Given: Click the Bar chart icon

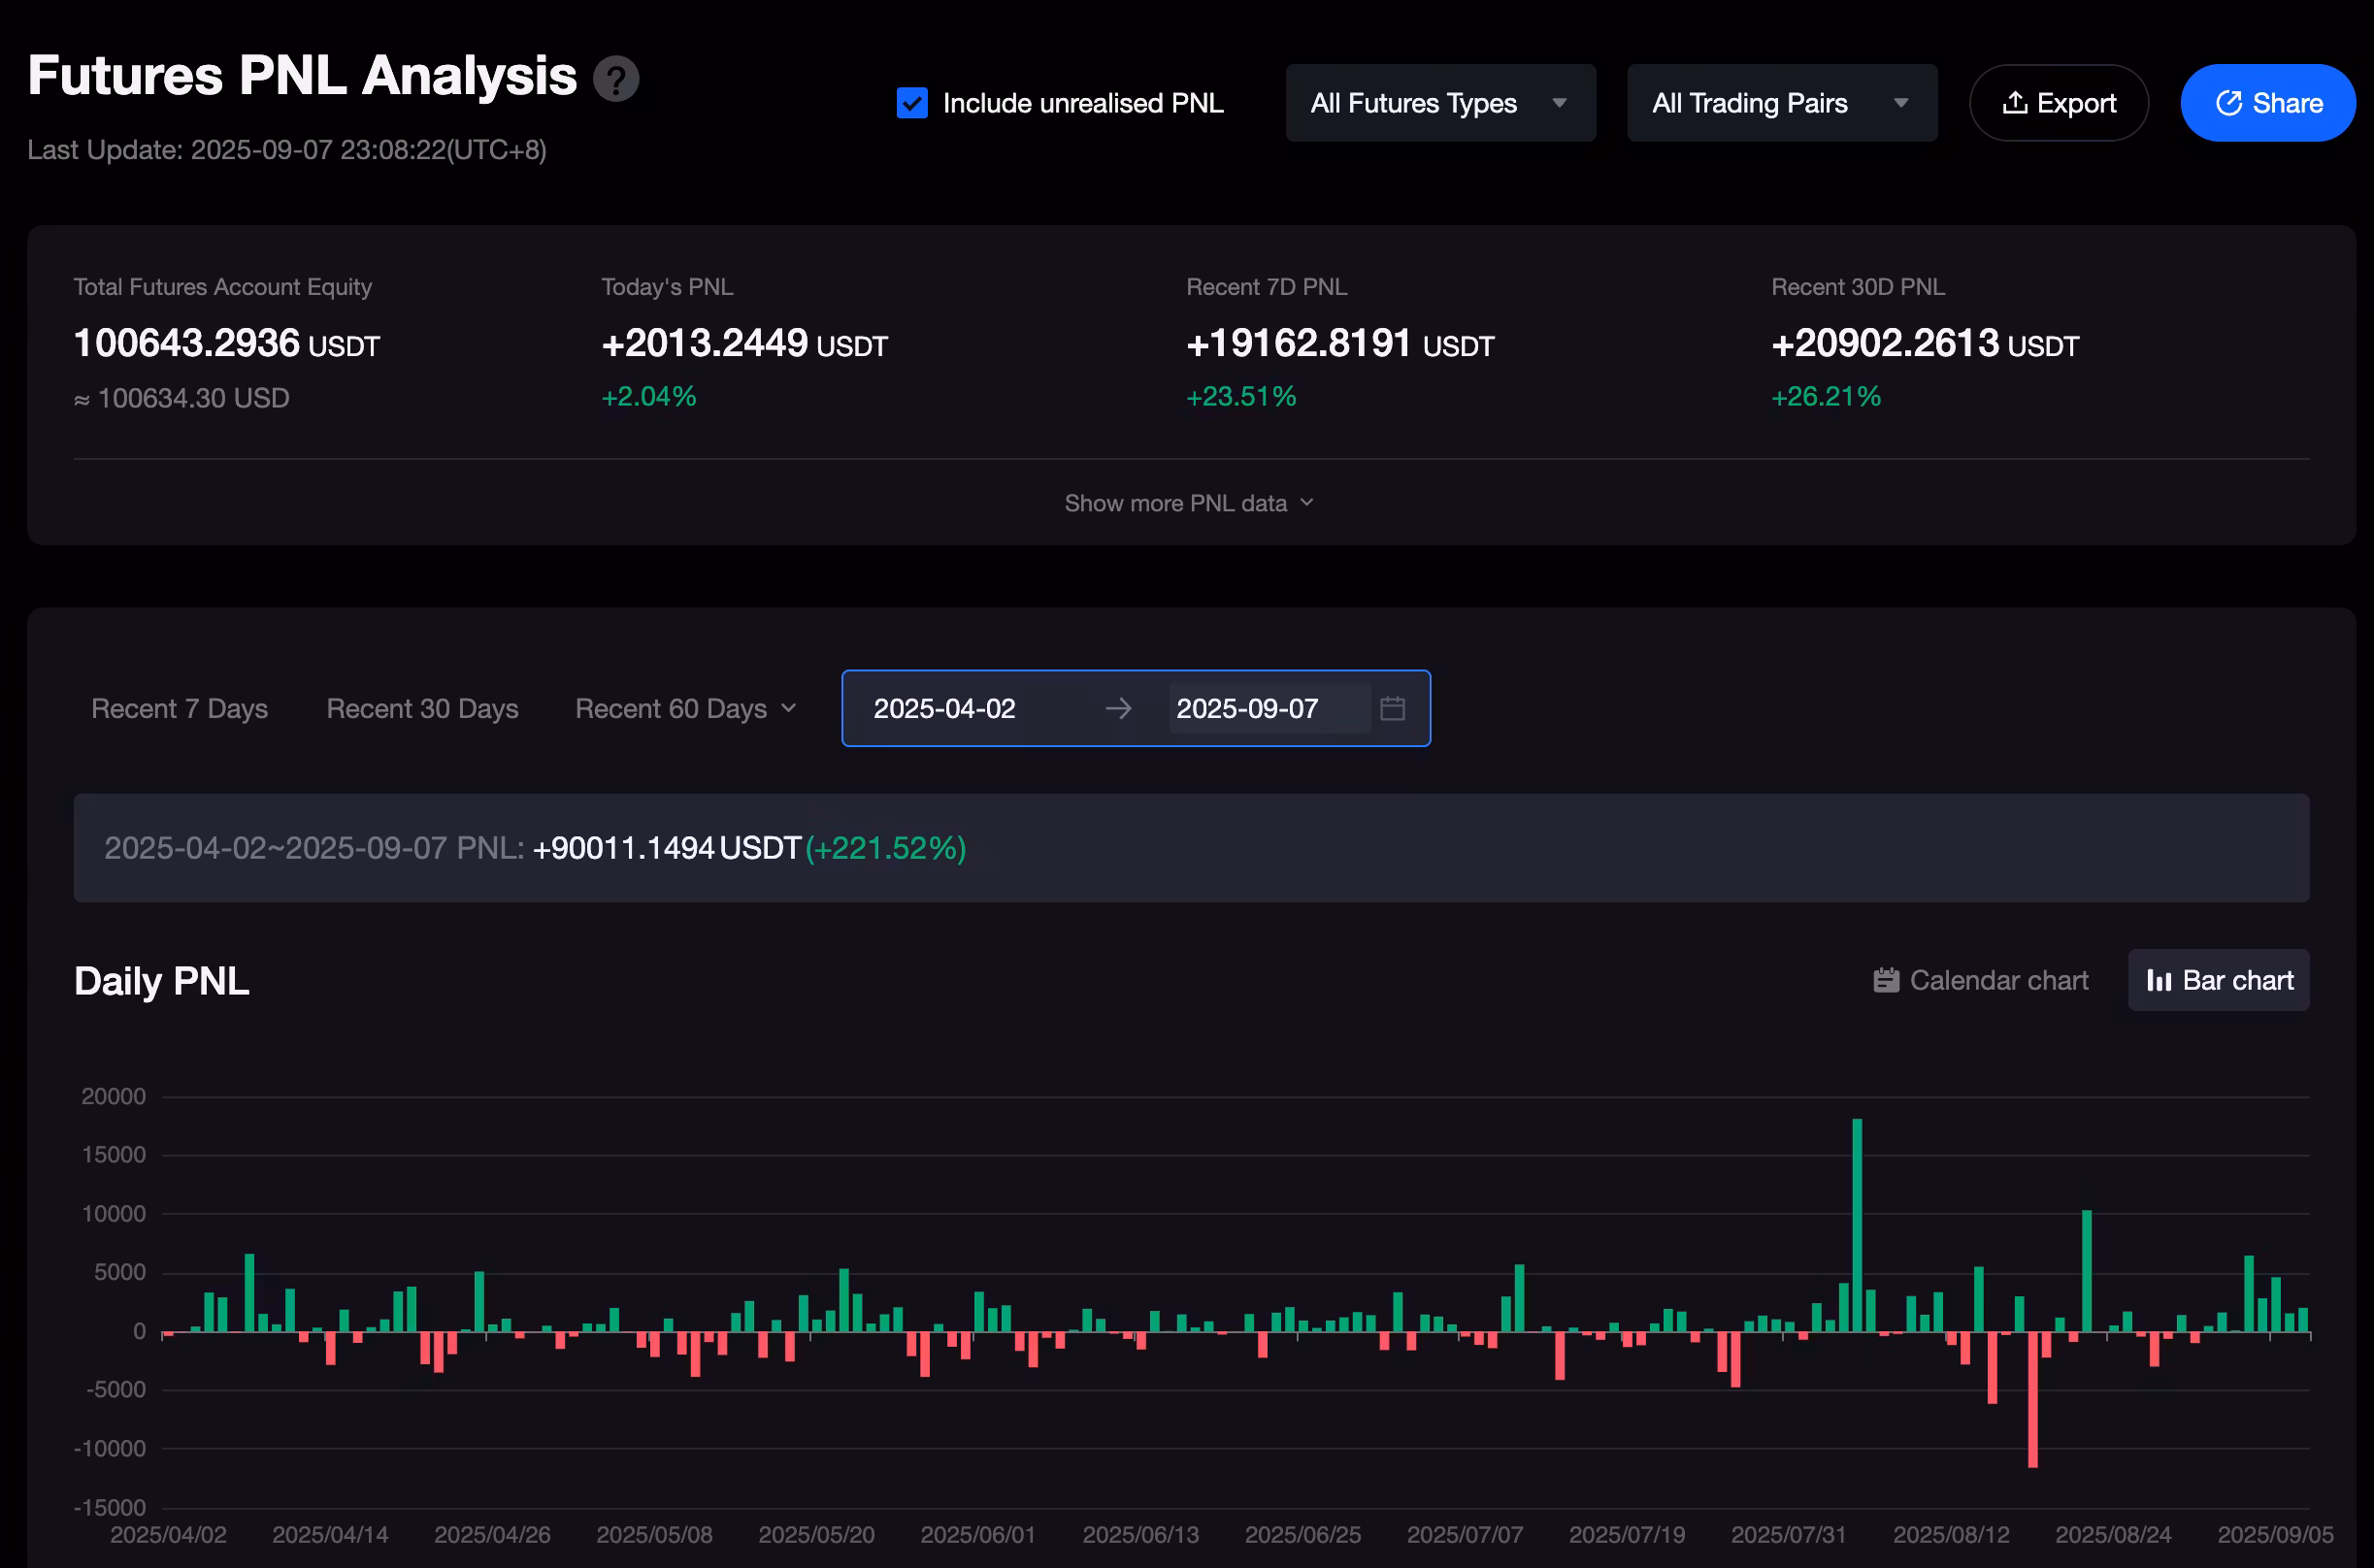Looking at the screenshot, I should (2159, 981).
